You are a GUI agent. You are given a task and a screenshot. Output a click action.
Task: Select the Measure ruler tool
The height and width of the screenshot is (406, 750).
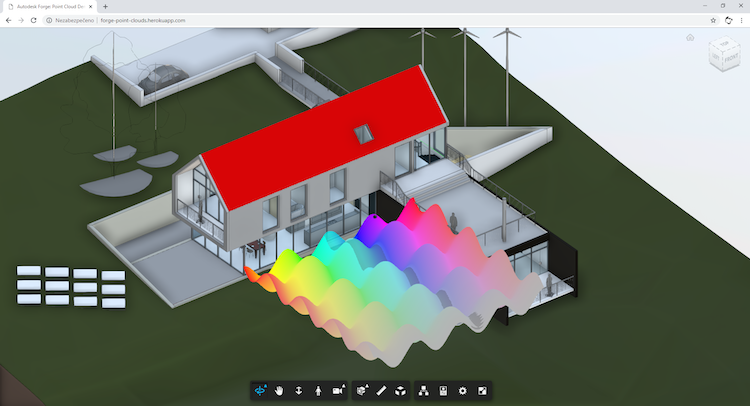click(381, 391)
